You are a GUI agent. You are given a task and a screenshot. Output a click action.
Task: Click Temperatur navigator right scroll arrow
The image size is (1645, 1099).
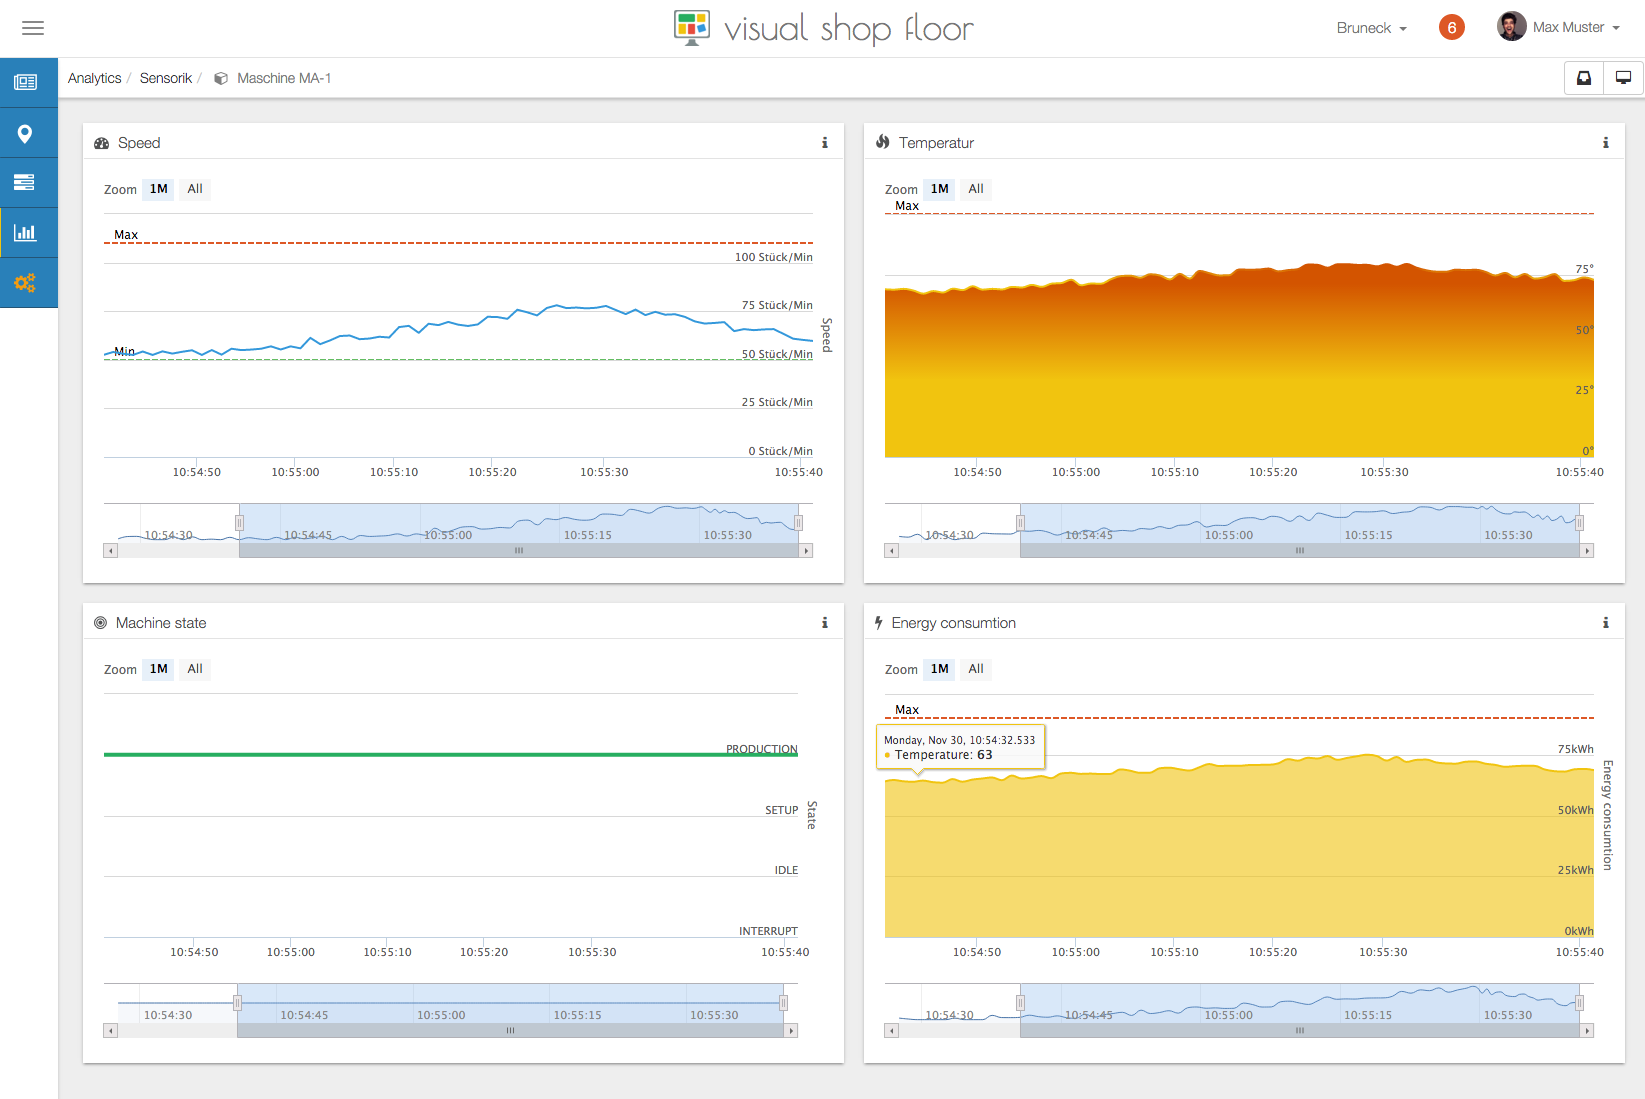coord(1587,551)
